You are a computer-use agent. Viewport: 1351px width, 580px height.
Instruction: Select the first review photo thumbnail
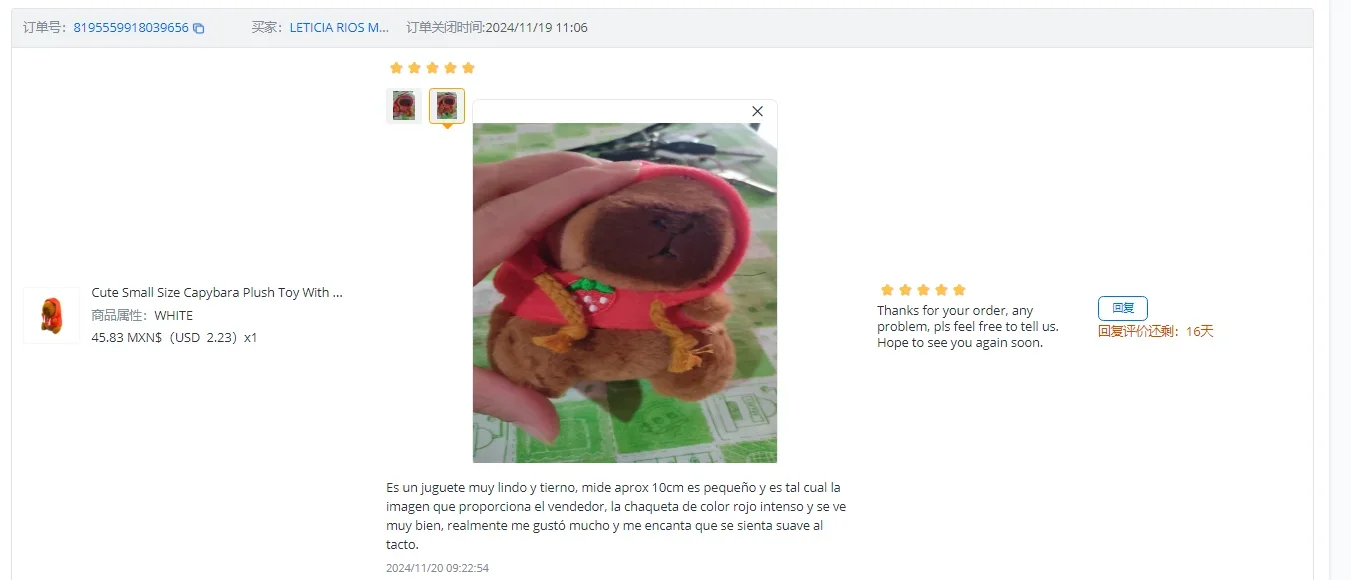(404, 106)
